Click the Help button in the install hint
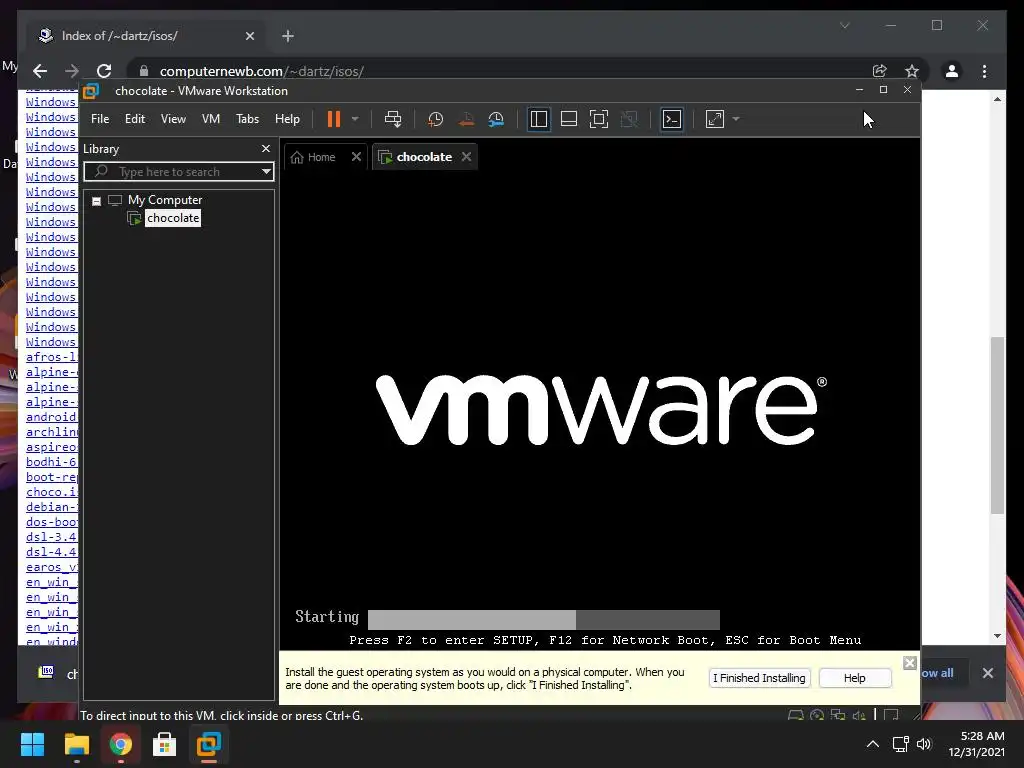This screenshot has width=1024, height=768. 854,678
